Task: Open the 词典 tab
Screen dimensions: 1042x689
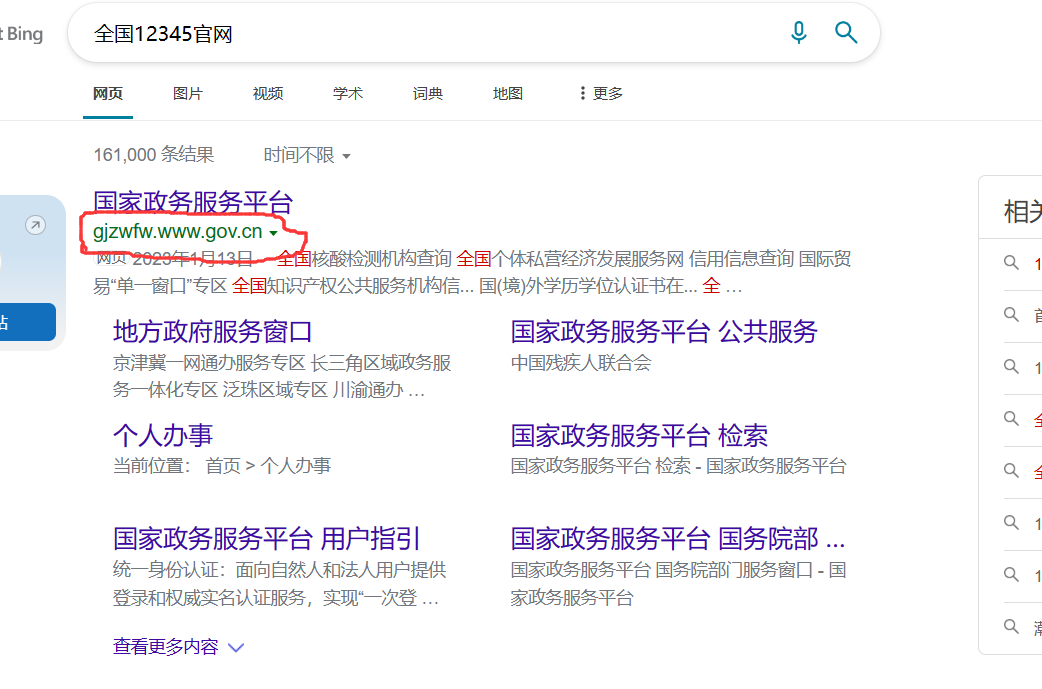Action: click(x=427, y=94)
